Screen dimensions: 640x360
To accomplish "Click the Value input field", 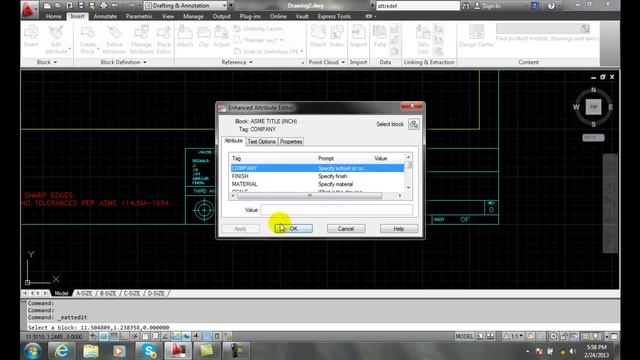I will (x=336, y=210).
